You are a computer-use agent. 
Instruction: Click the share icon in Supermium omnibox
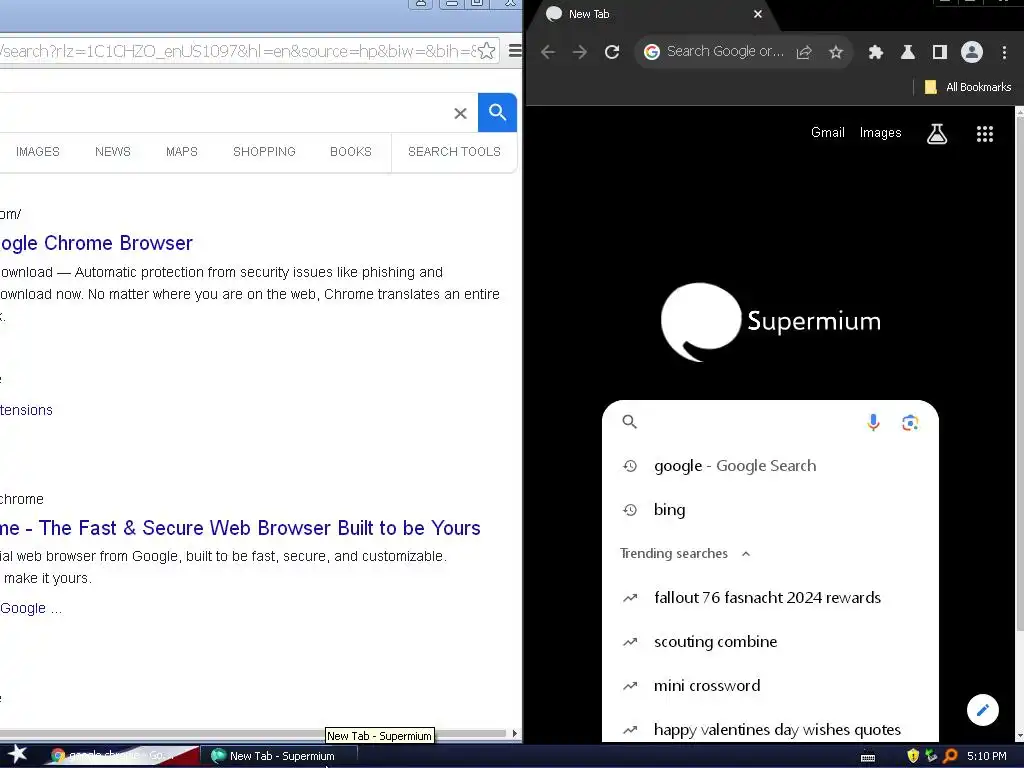click(x=804, y=52)
